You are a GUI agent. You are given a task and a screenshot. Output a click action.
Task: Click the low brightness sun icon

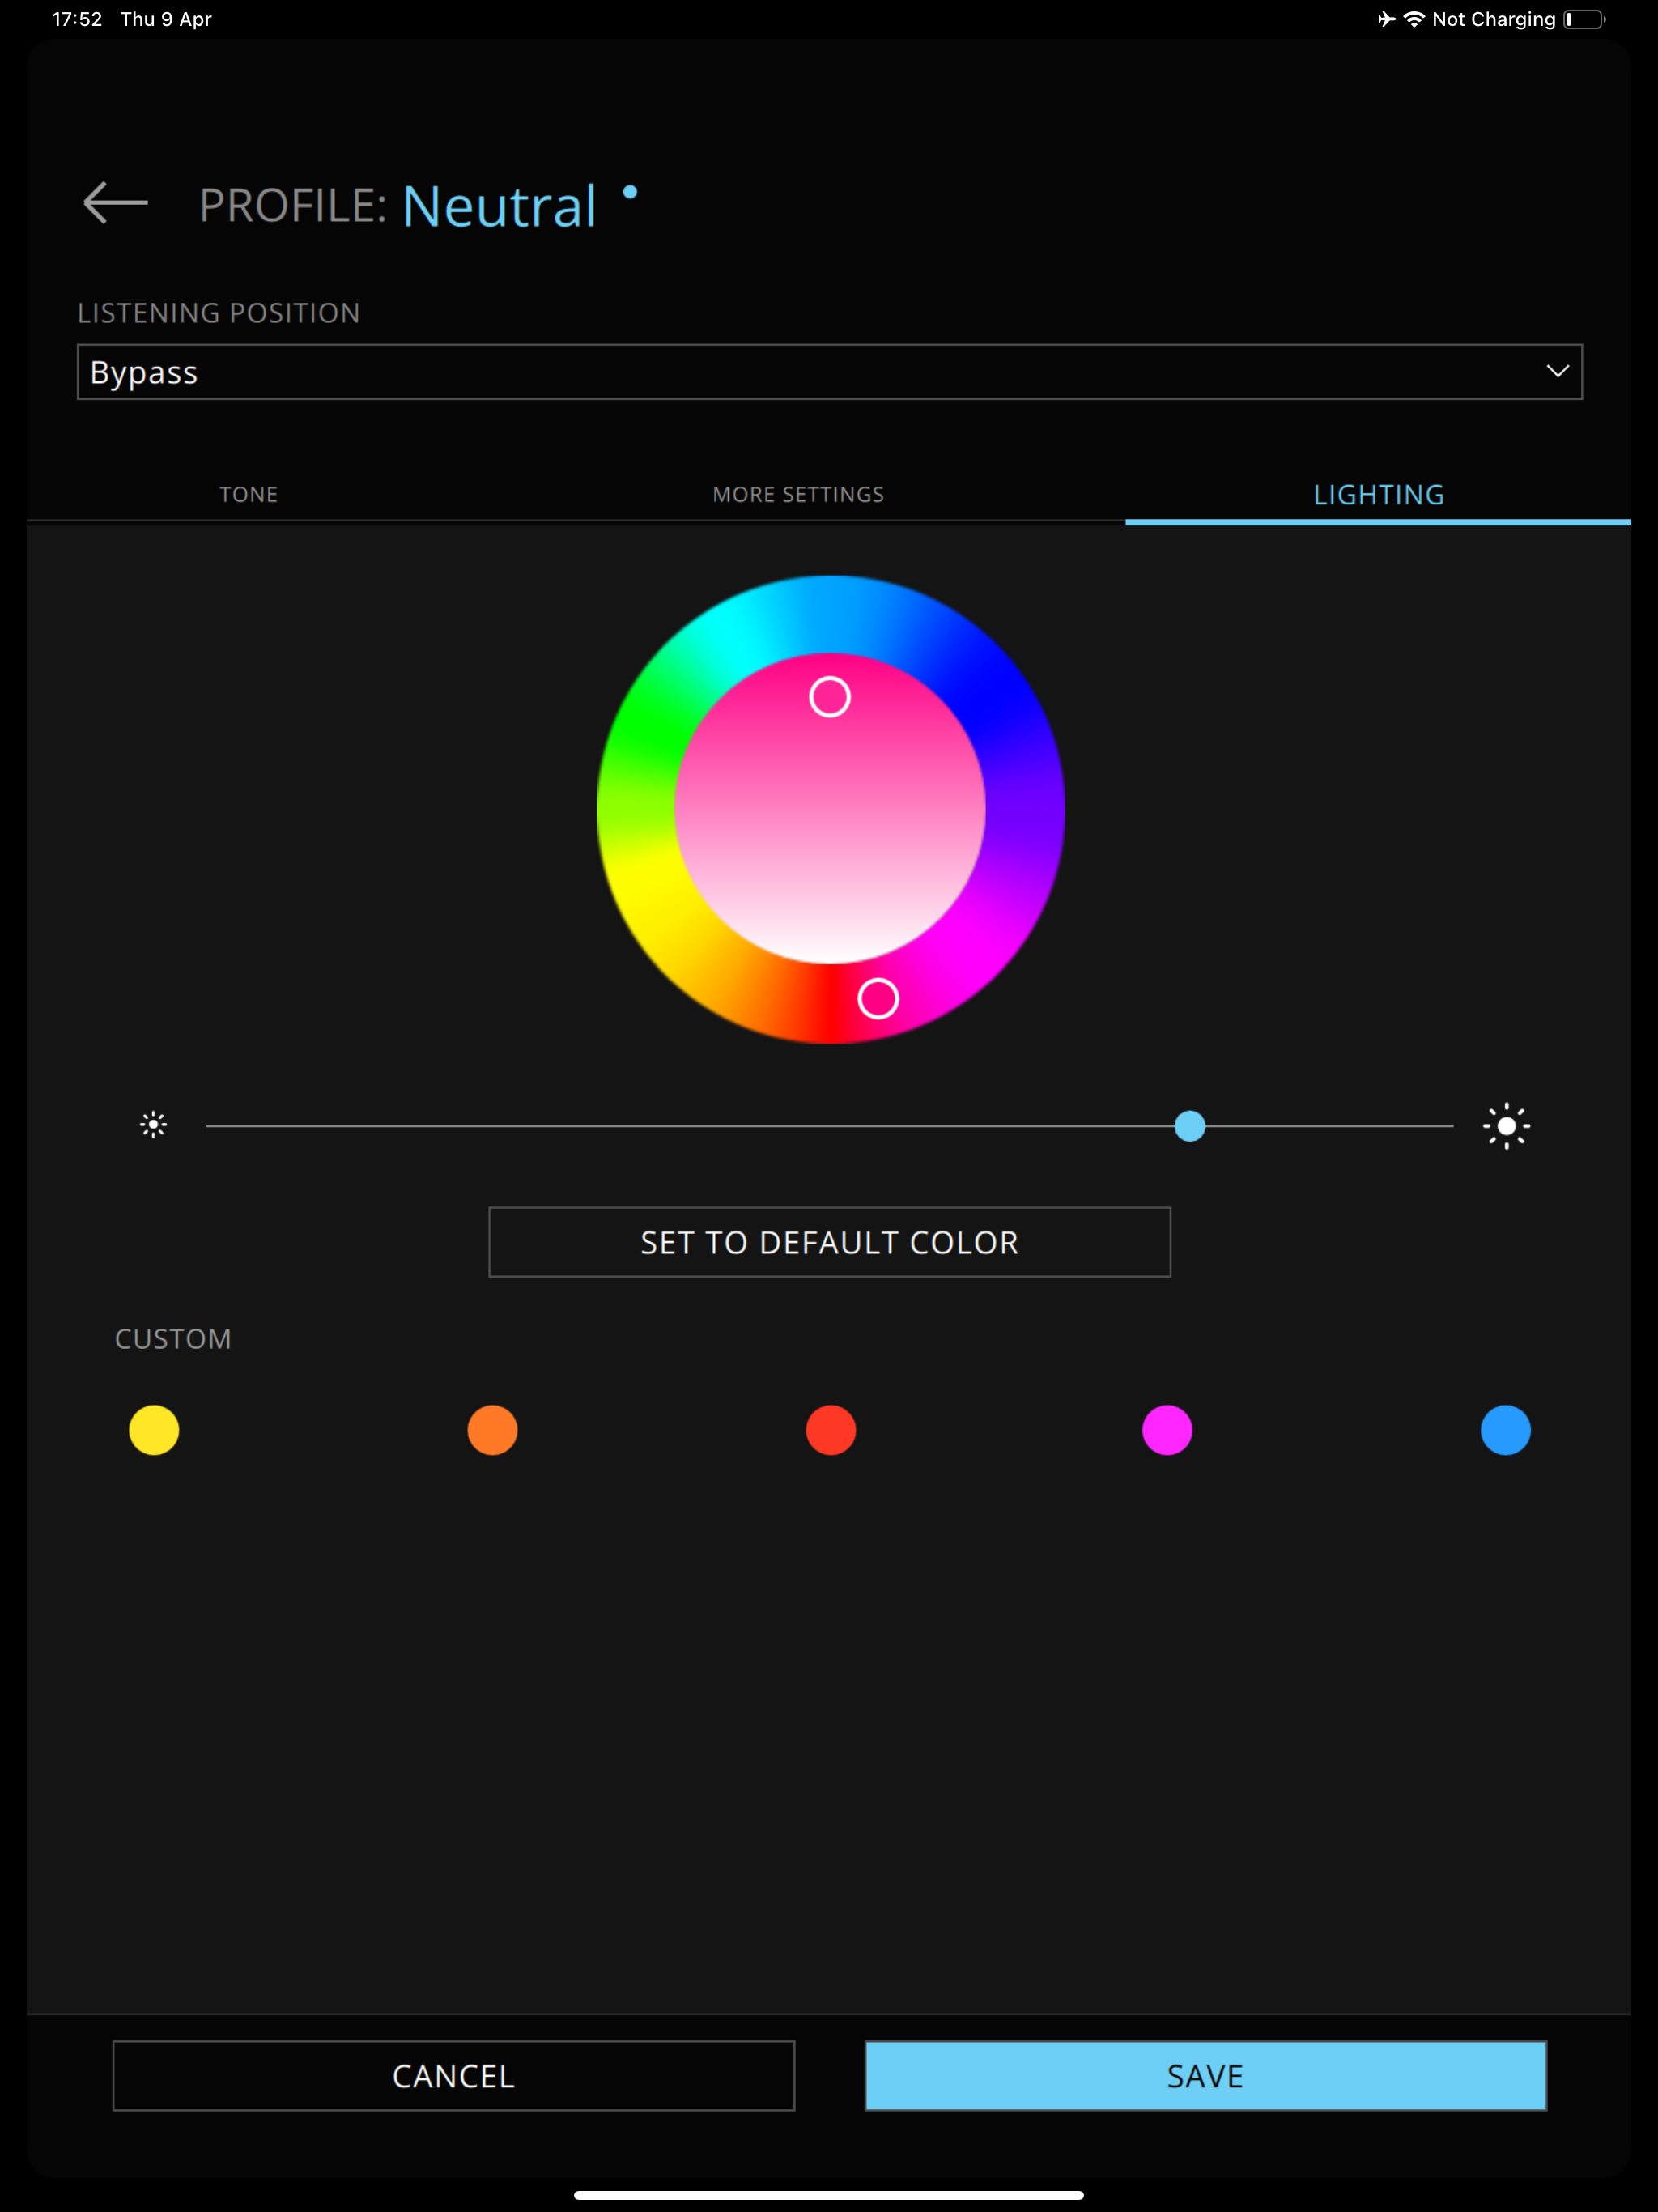(x=153, y=1125)
